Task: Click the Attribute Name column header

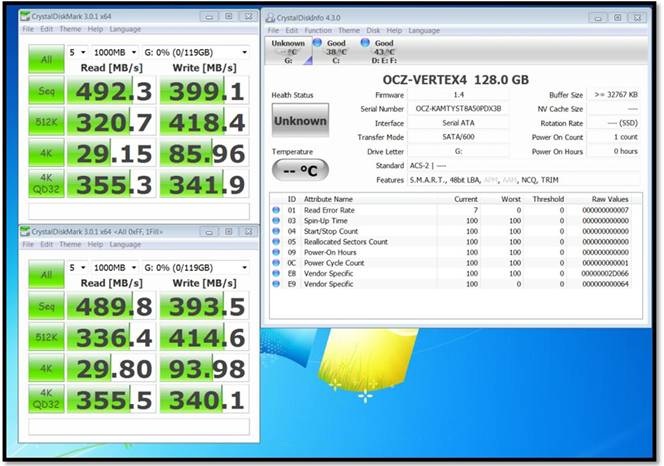Action: tap(328, 199)
